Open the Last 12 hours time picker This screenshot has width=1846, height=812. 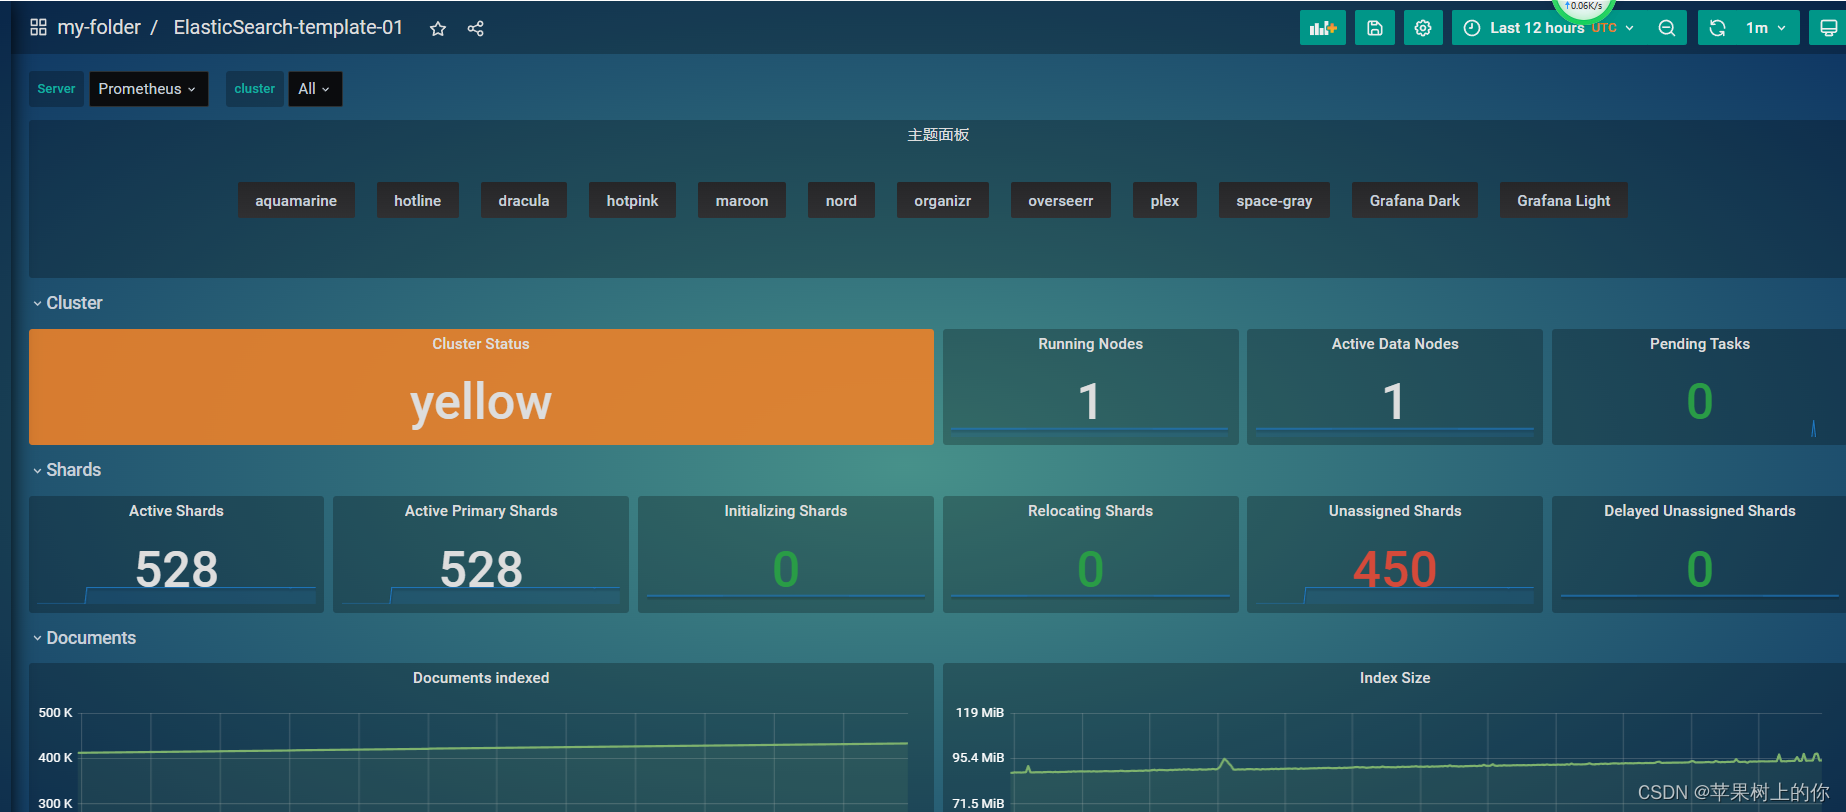coord(1548,28)
